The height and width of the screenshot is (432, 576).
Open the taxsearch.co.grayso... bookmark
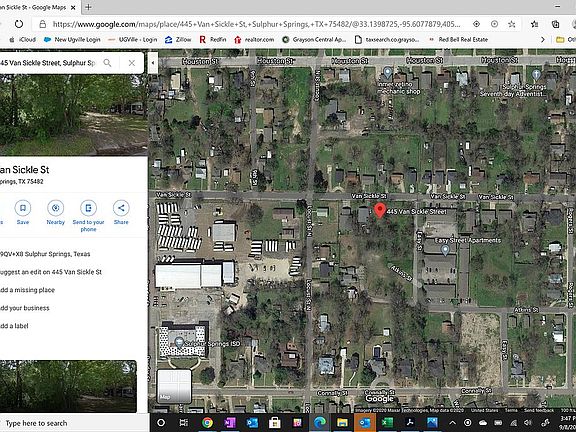pos(387,39)
